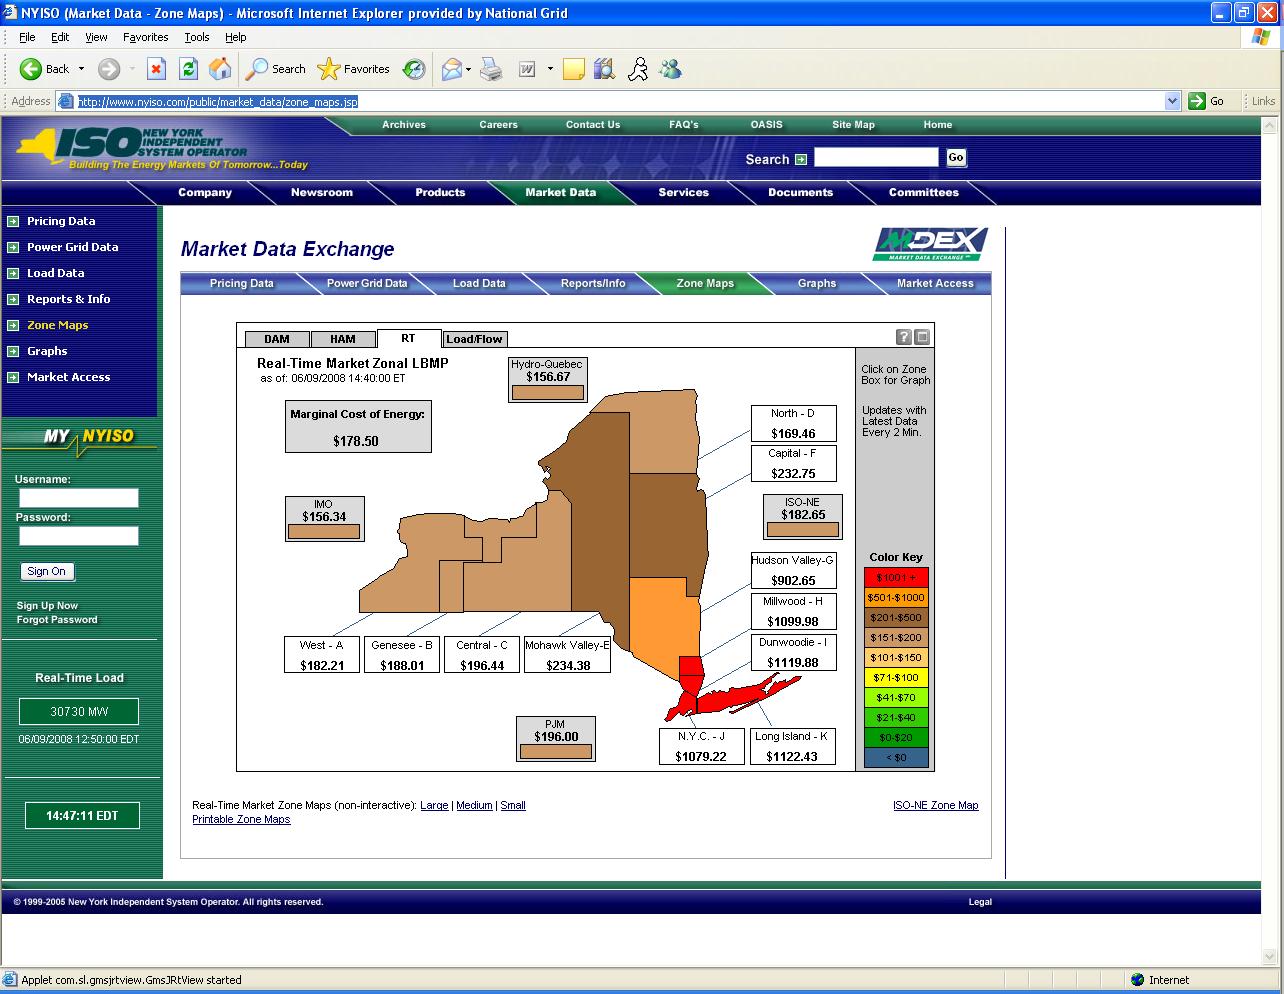Click the map applet window icon beside help
1284x994 pixels.
[x=922, y=337]
